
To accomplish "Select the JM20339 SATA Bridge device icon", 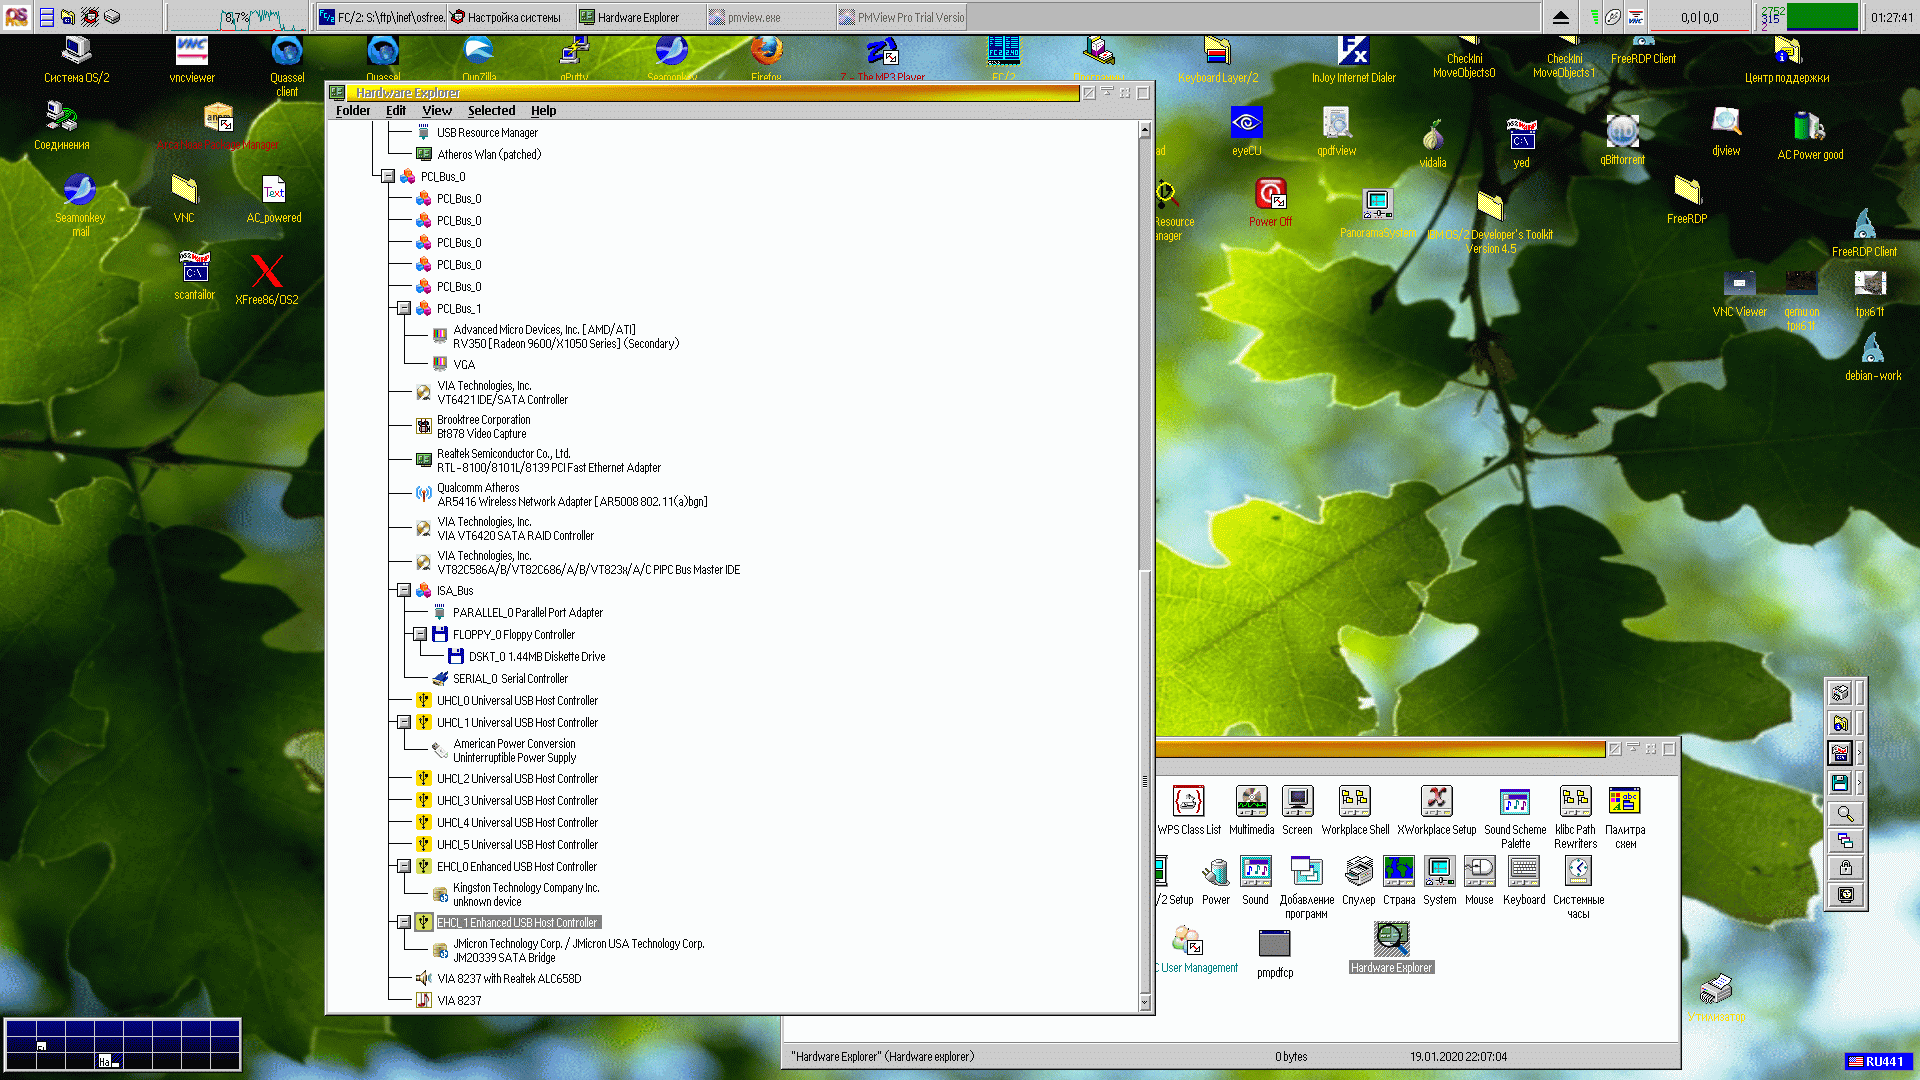I will tap(440, 951).
